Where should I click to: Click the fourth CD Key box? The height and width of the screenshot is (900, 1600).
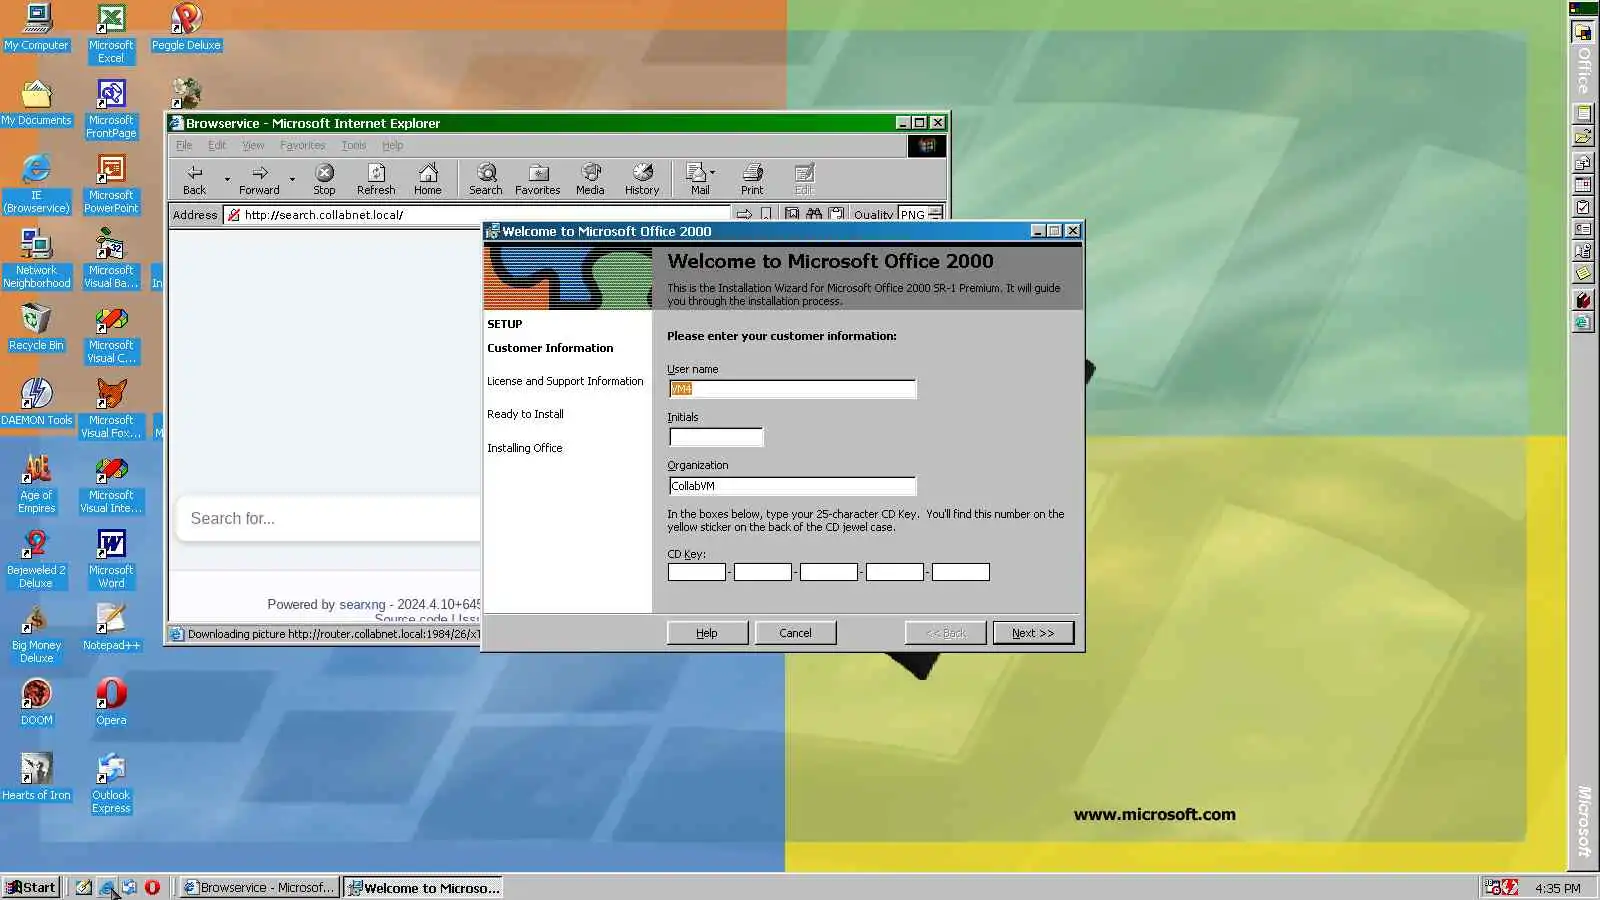coord(895,572)
